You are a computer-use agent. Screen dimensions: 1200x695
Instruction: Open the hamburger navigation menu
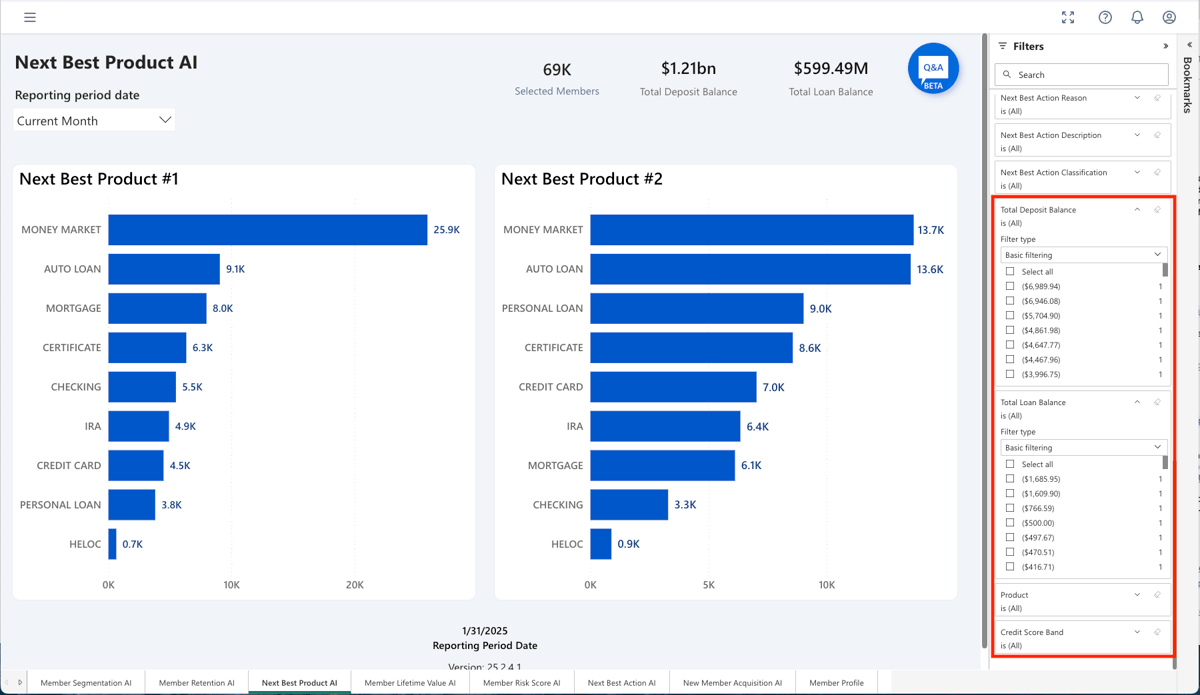tap(30, 17)
